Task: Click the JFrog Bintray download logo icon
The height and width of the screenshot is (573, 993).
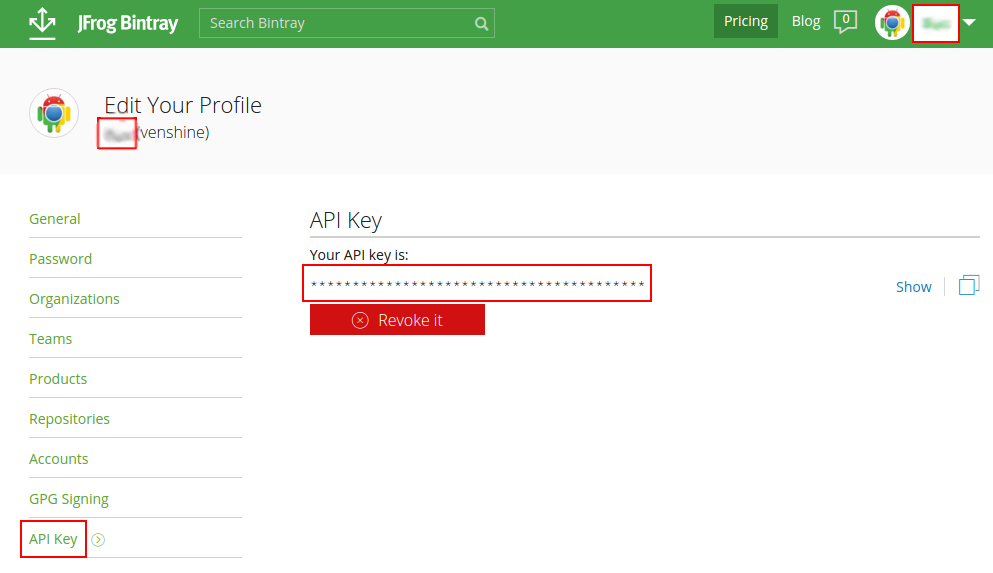Action: click(42, 23)
